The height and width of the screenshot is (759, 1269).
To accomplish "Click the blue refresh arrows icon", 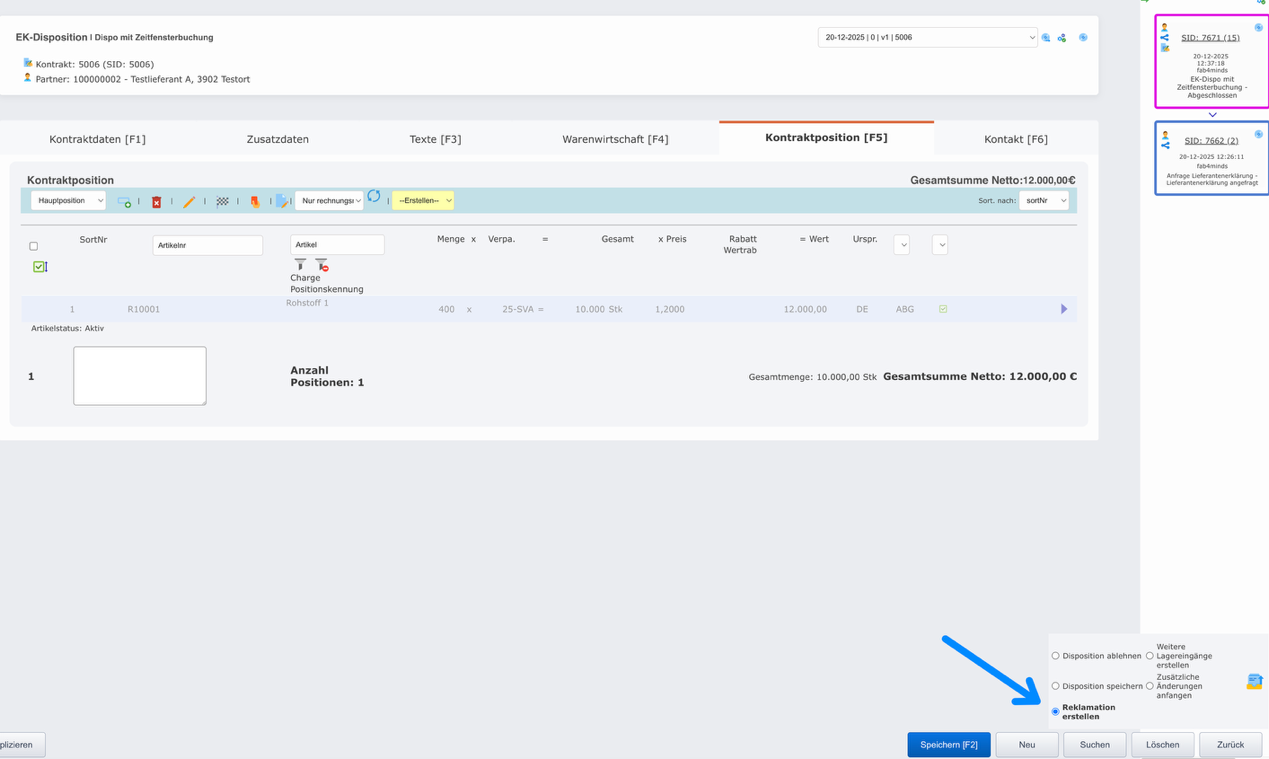I will tap(373, 196).
